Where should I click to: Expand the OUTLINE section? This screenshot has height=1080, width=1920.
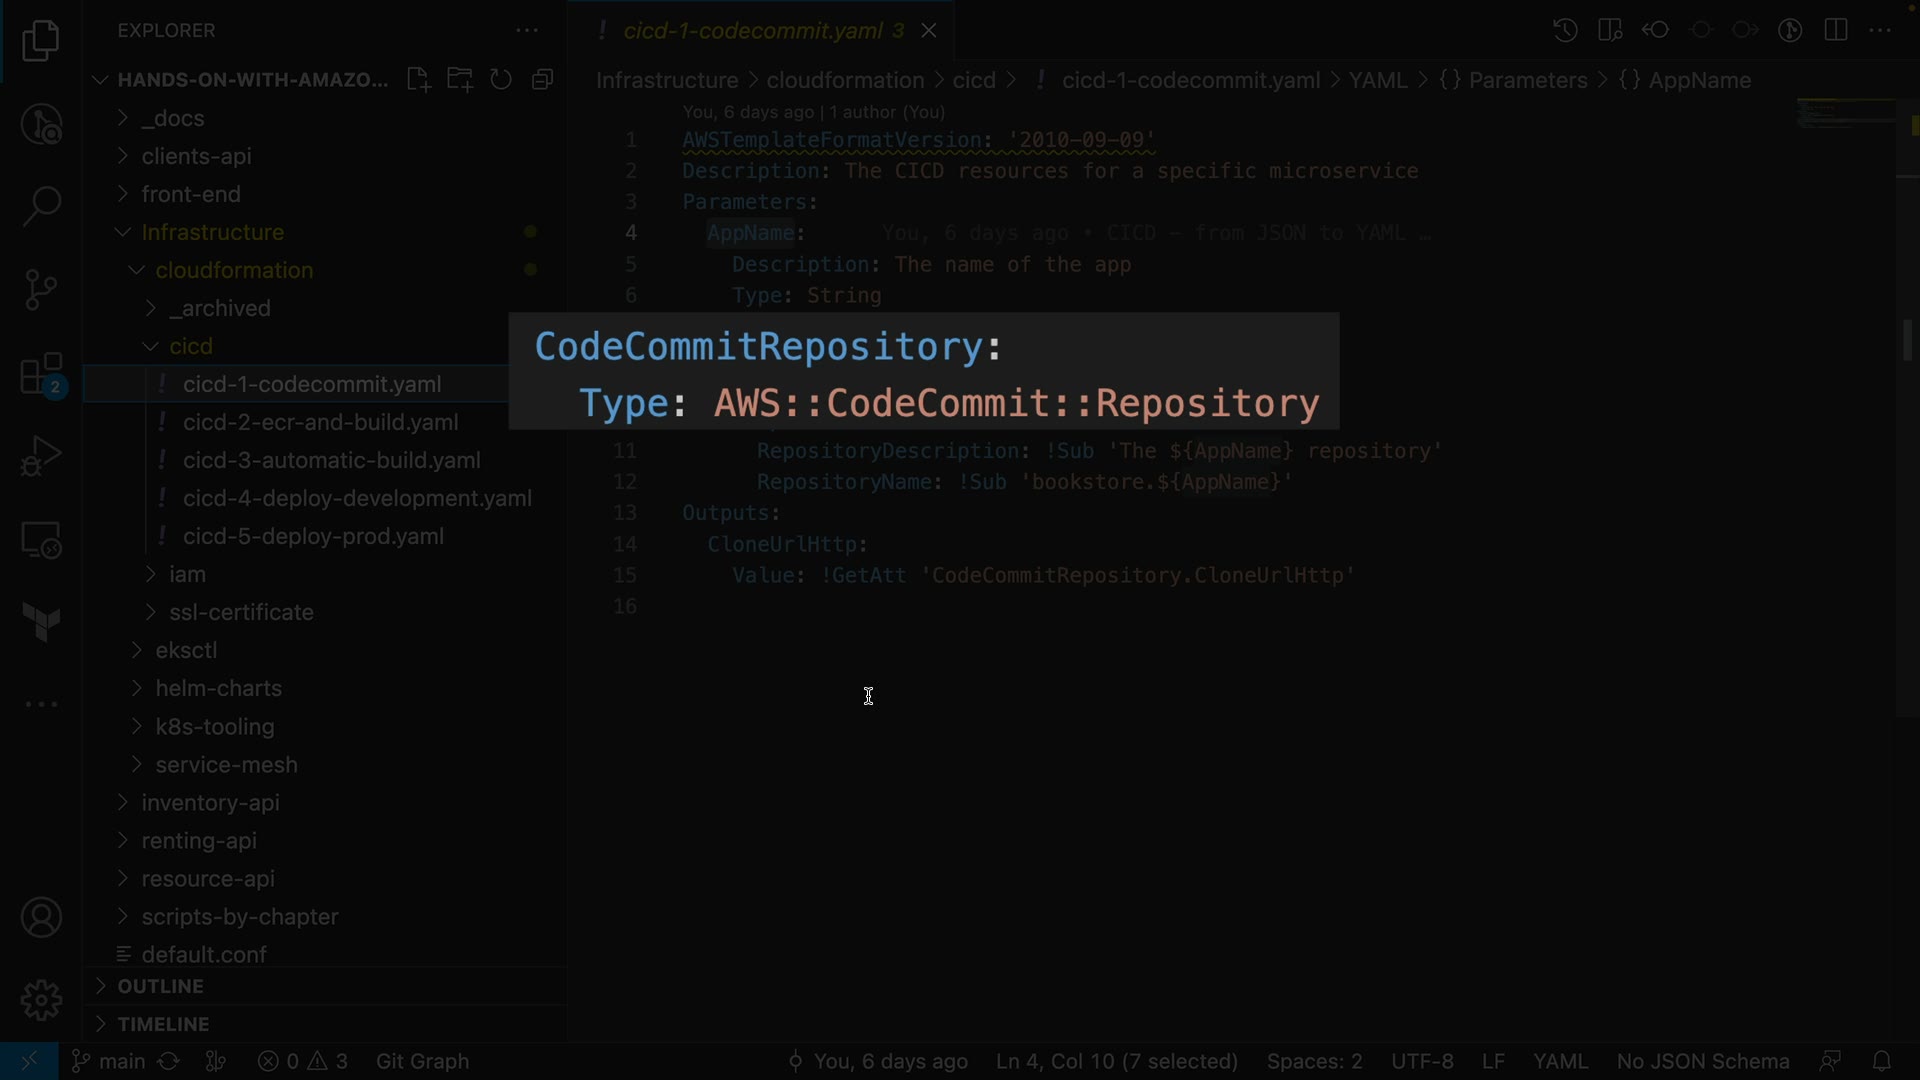click(x=160, y=986)
